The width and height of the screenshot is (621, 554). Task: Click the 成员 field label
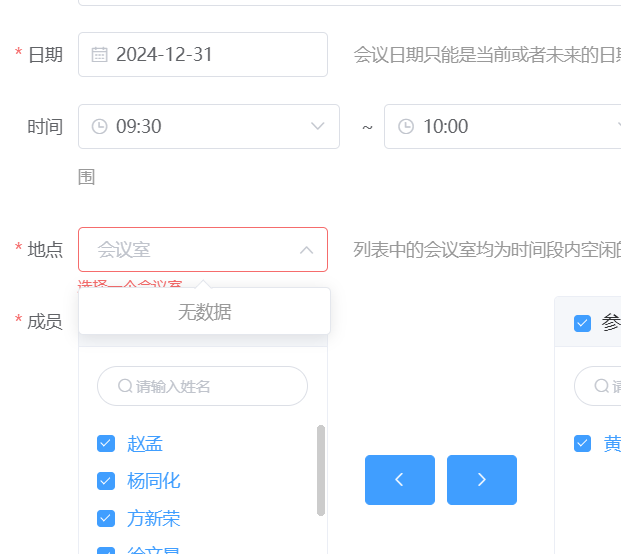coord(45,322)
